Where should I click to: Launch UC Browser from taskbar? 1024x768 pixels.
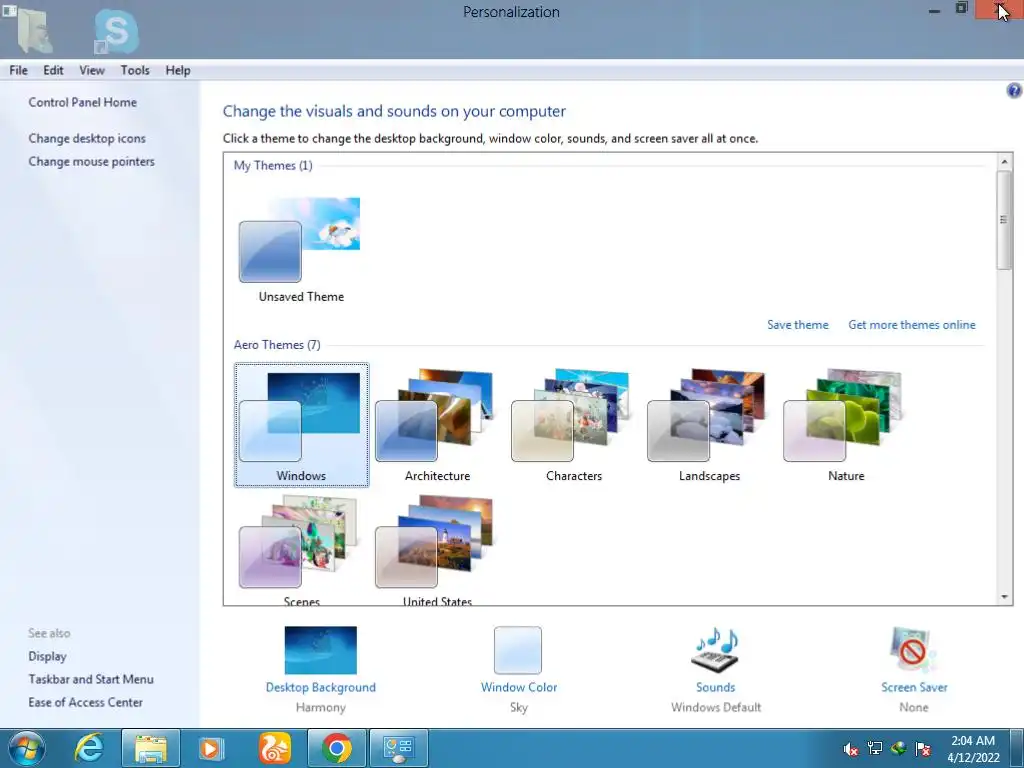coord(274,748)
